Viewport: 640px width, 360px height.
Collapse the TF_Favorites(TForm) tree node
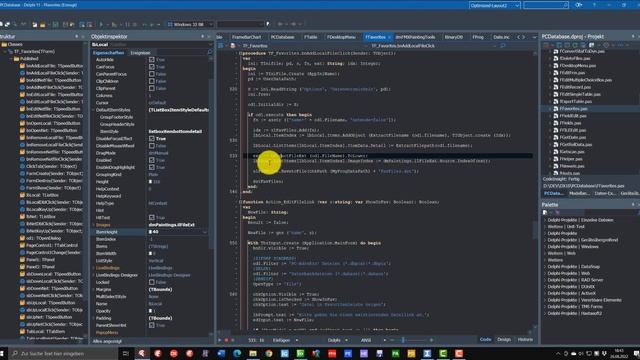5,52
